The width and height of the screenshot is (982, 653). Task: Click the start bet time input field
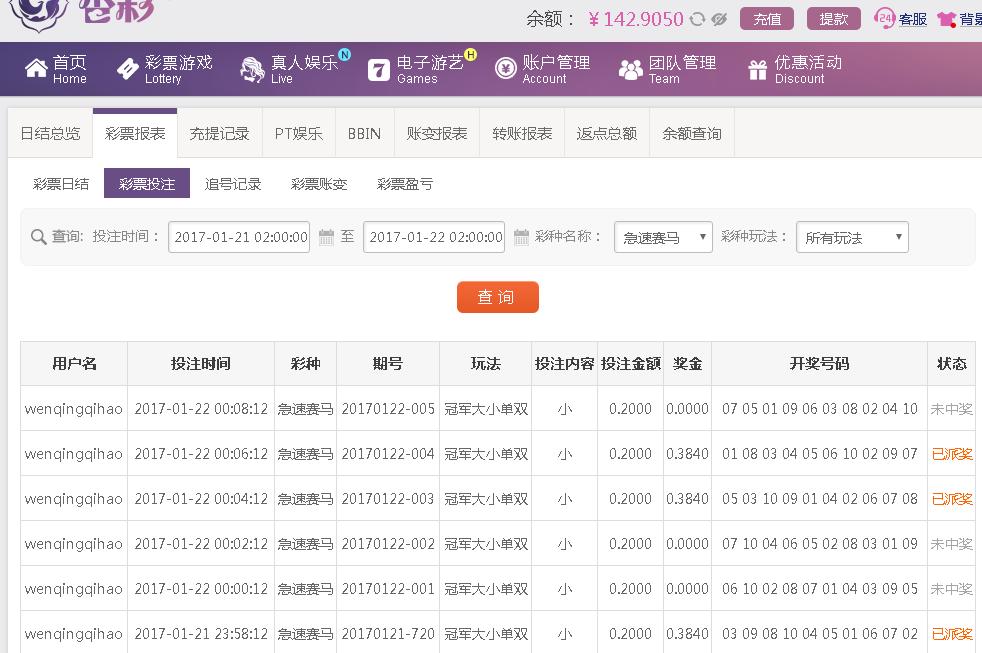point(240,237)
